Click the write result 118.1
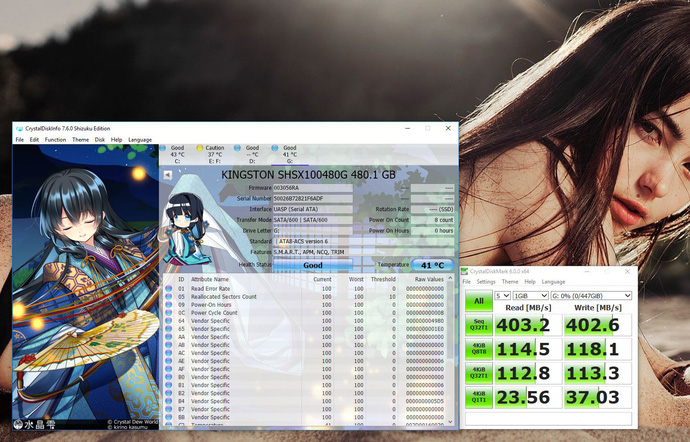This screenshot has height=442, width=690. click(x=598, y=350)
